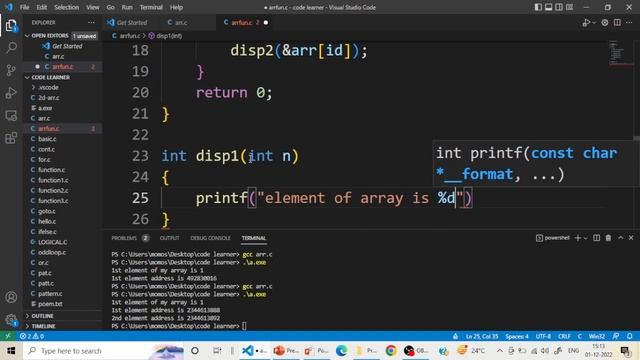Open the Search view in activity bar
Screen dimensions: 640x360
point(11,48)
